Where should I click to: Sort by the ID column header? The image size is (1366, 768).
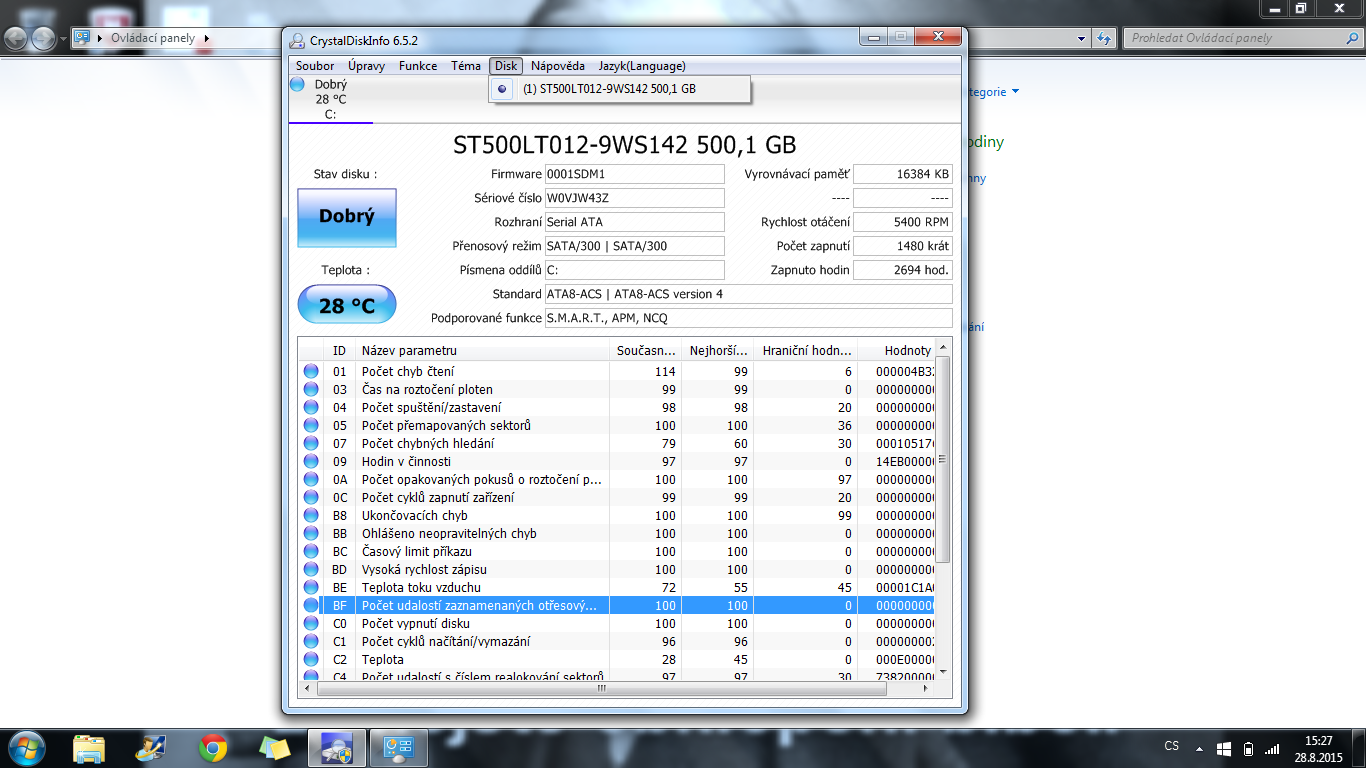(340, 351)
